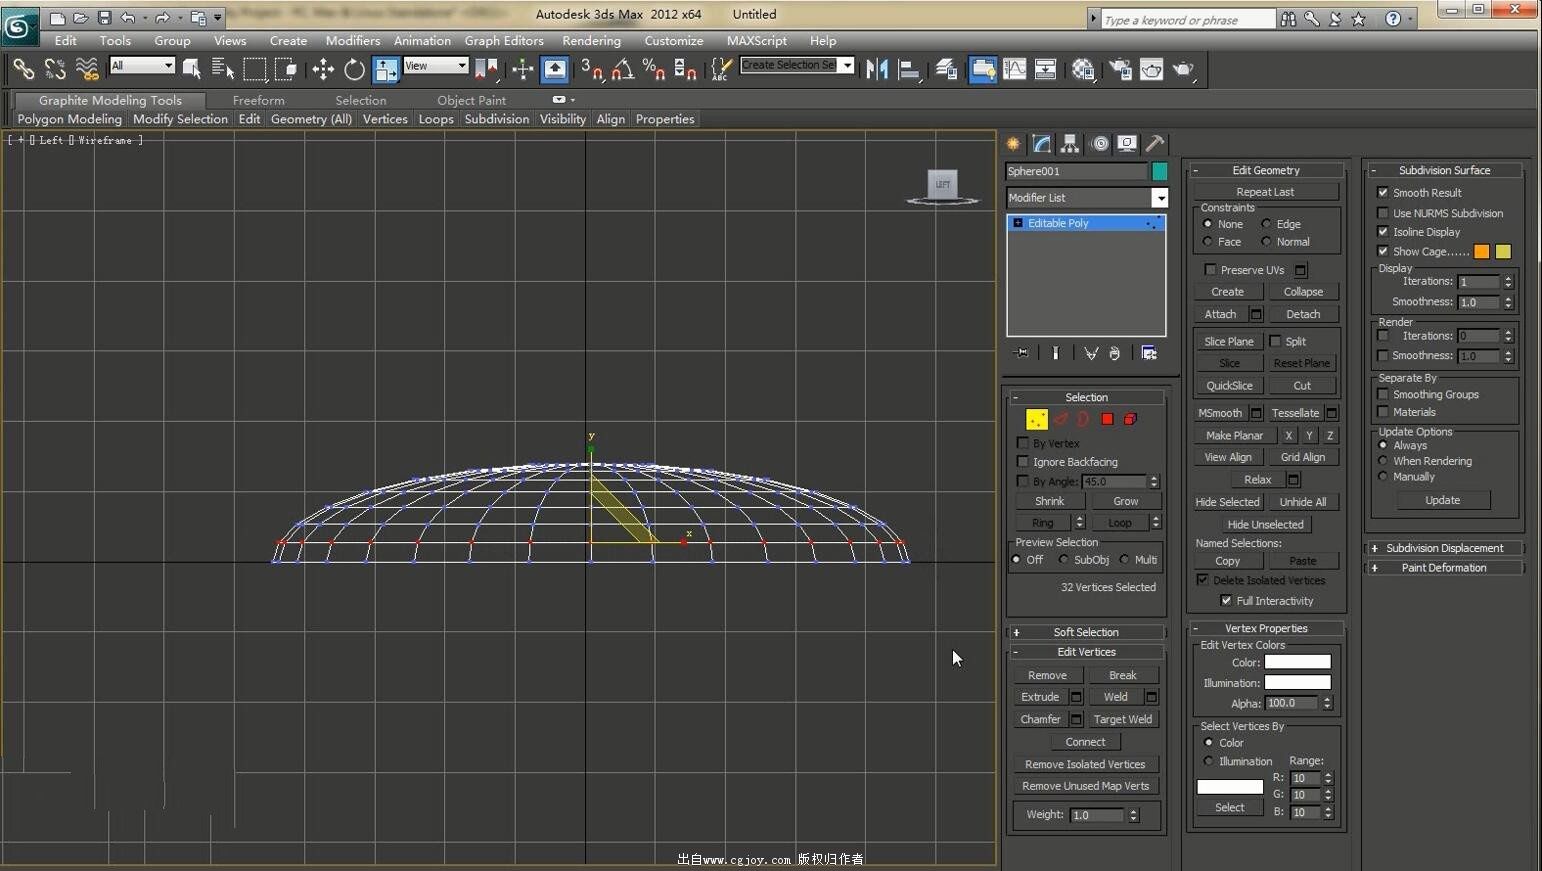Click the orange Show Cage color swatch
The image size is (1542, 871).
tap(1481, 252)
